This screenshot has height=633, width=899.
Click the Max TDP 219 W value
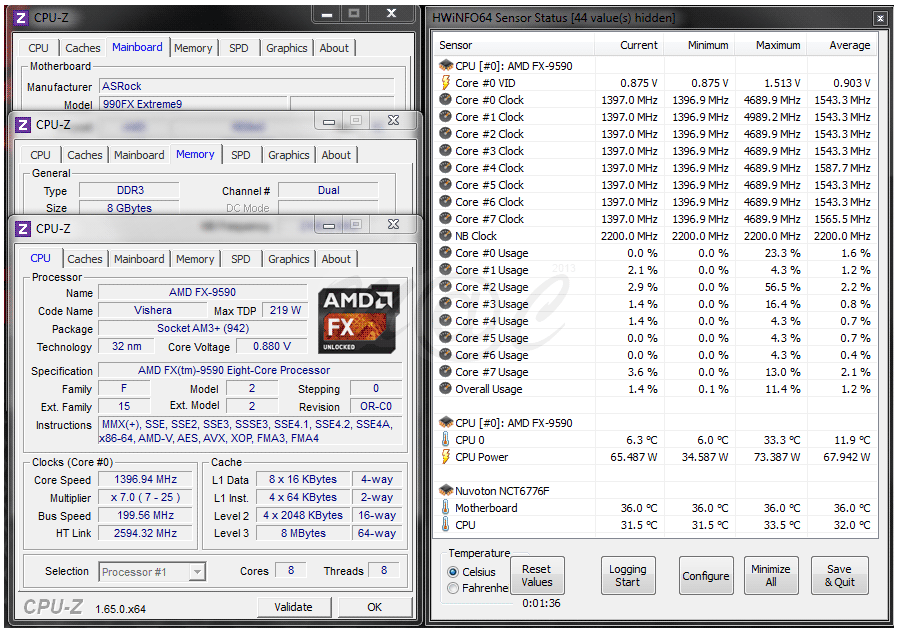(285, 310)
